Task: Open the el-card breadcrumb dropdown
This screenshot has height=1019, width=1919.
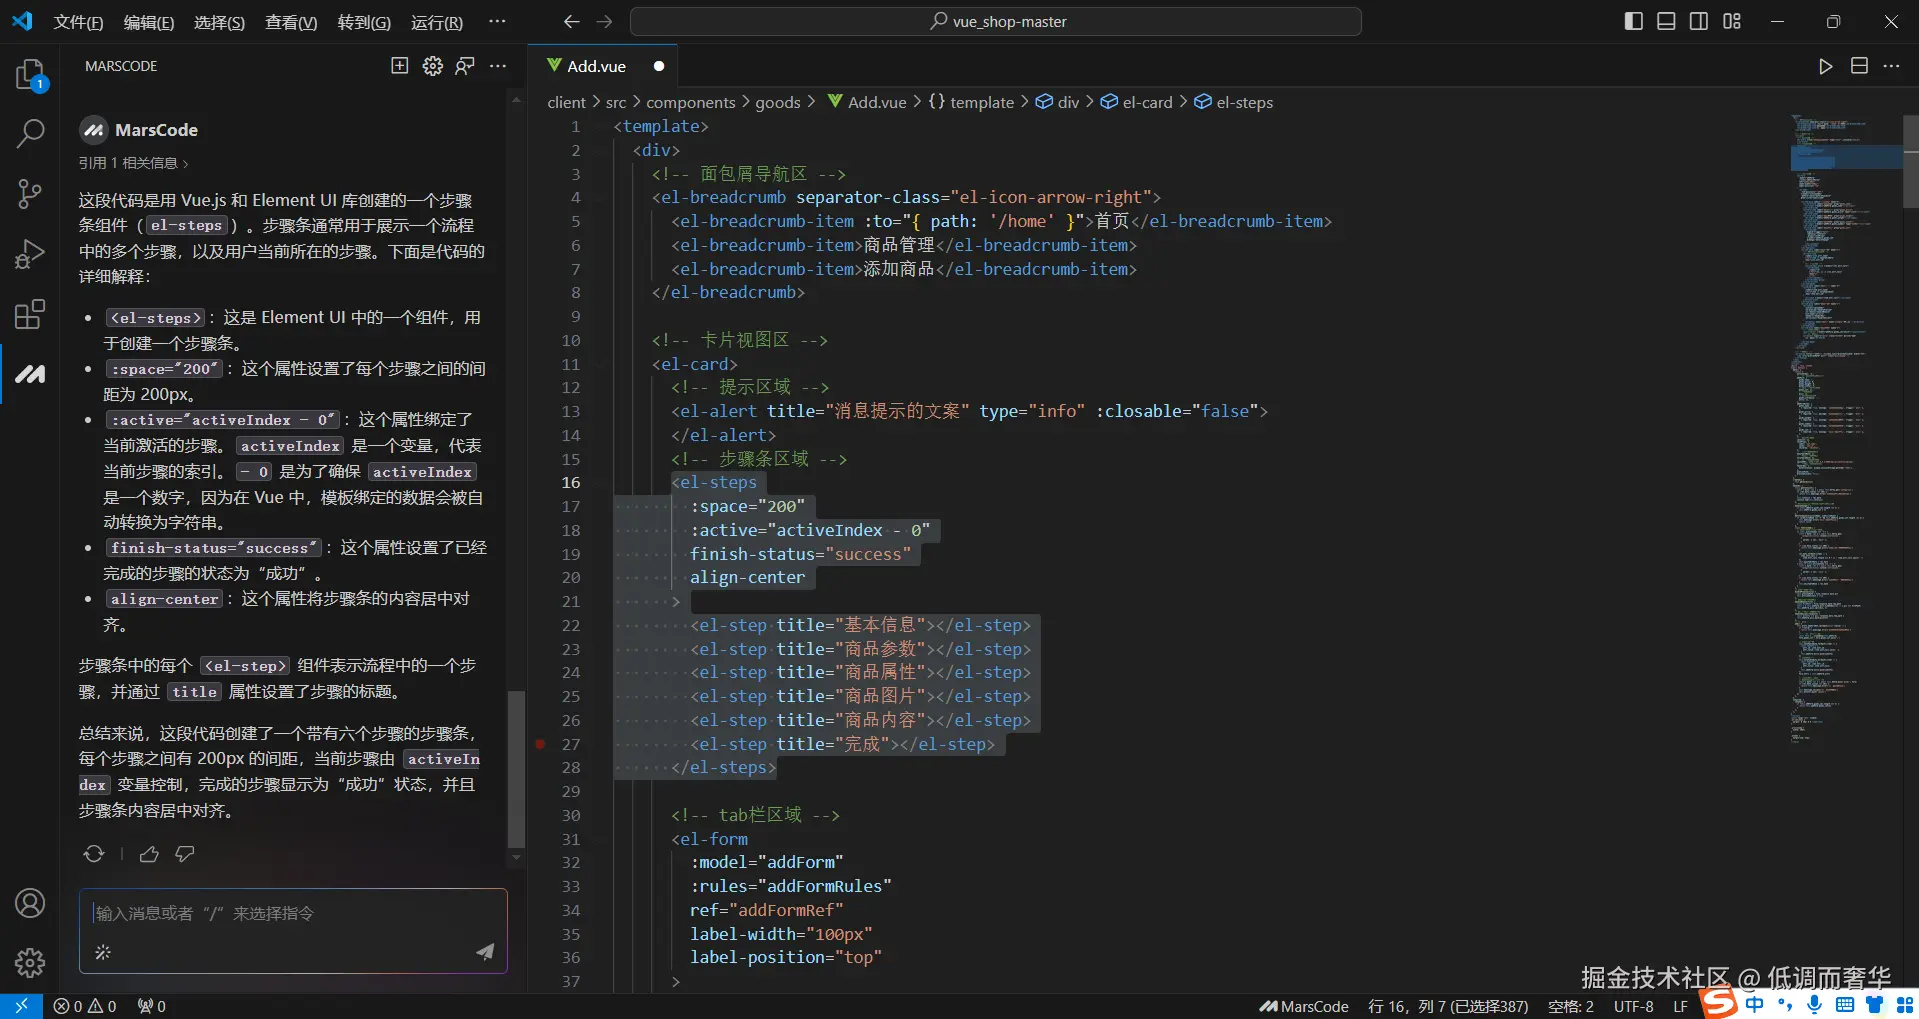Action: [x=1146, y=102]
